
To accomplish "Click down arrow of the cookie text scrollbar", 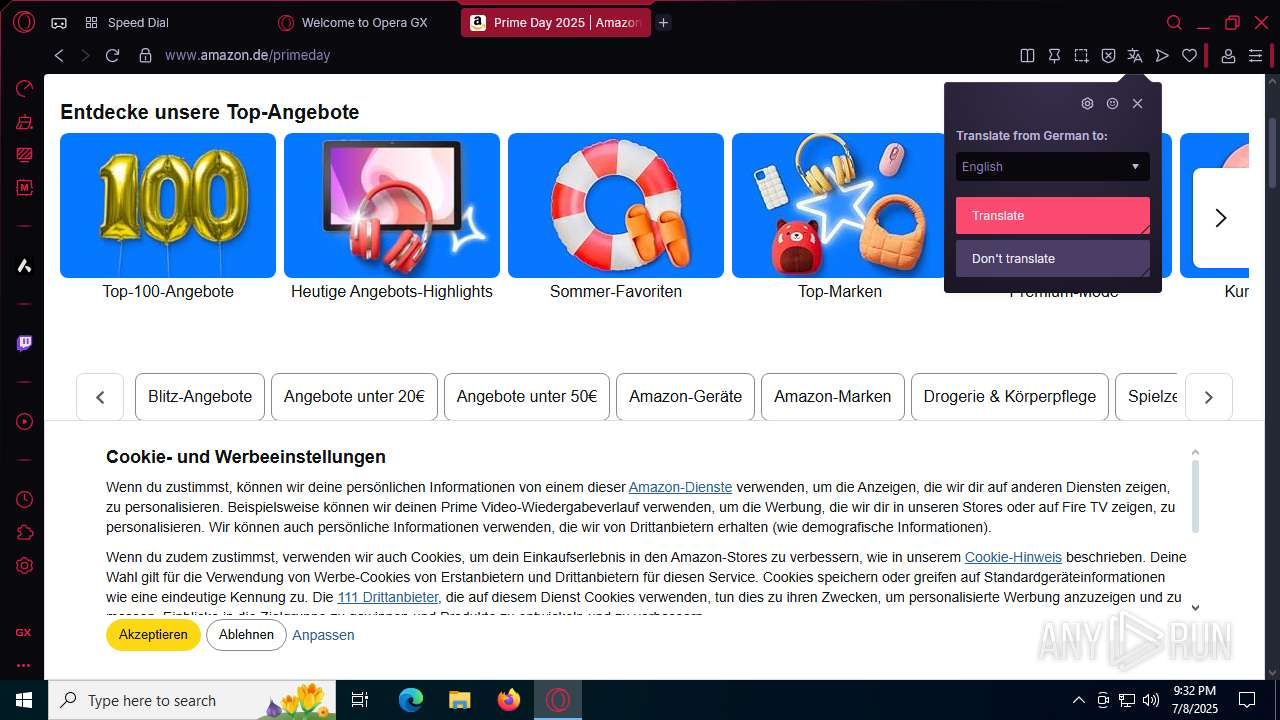I will tap(1195, 607).
